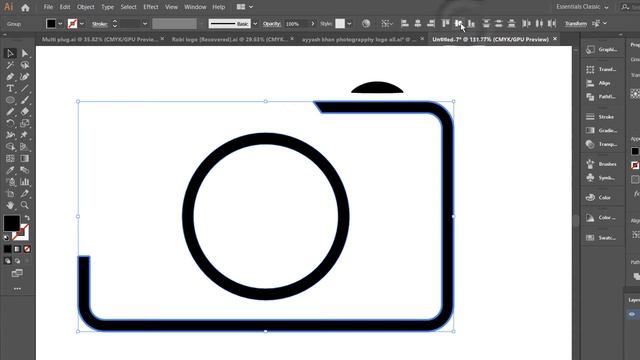Click Horizontal Align Left icon
This screenshot has height=360, width=640.
404,24
